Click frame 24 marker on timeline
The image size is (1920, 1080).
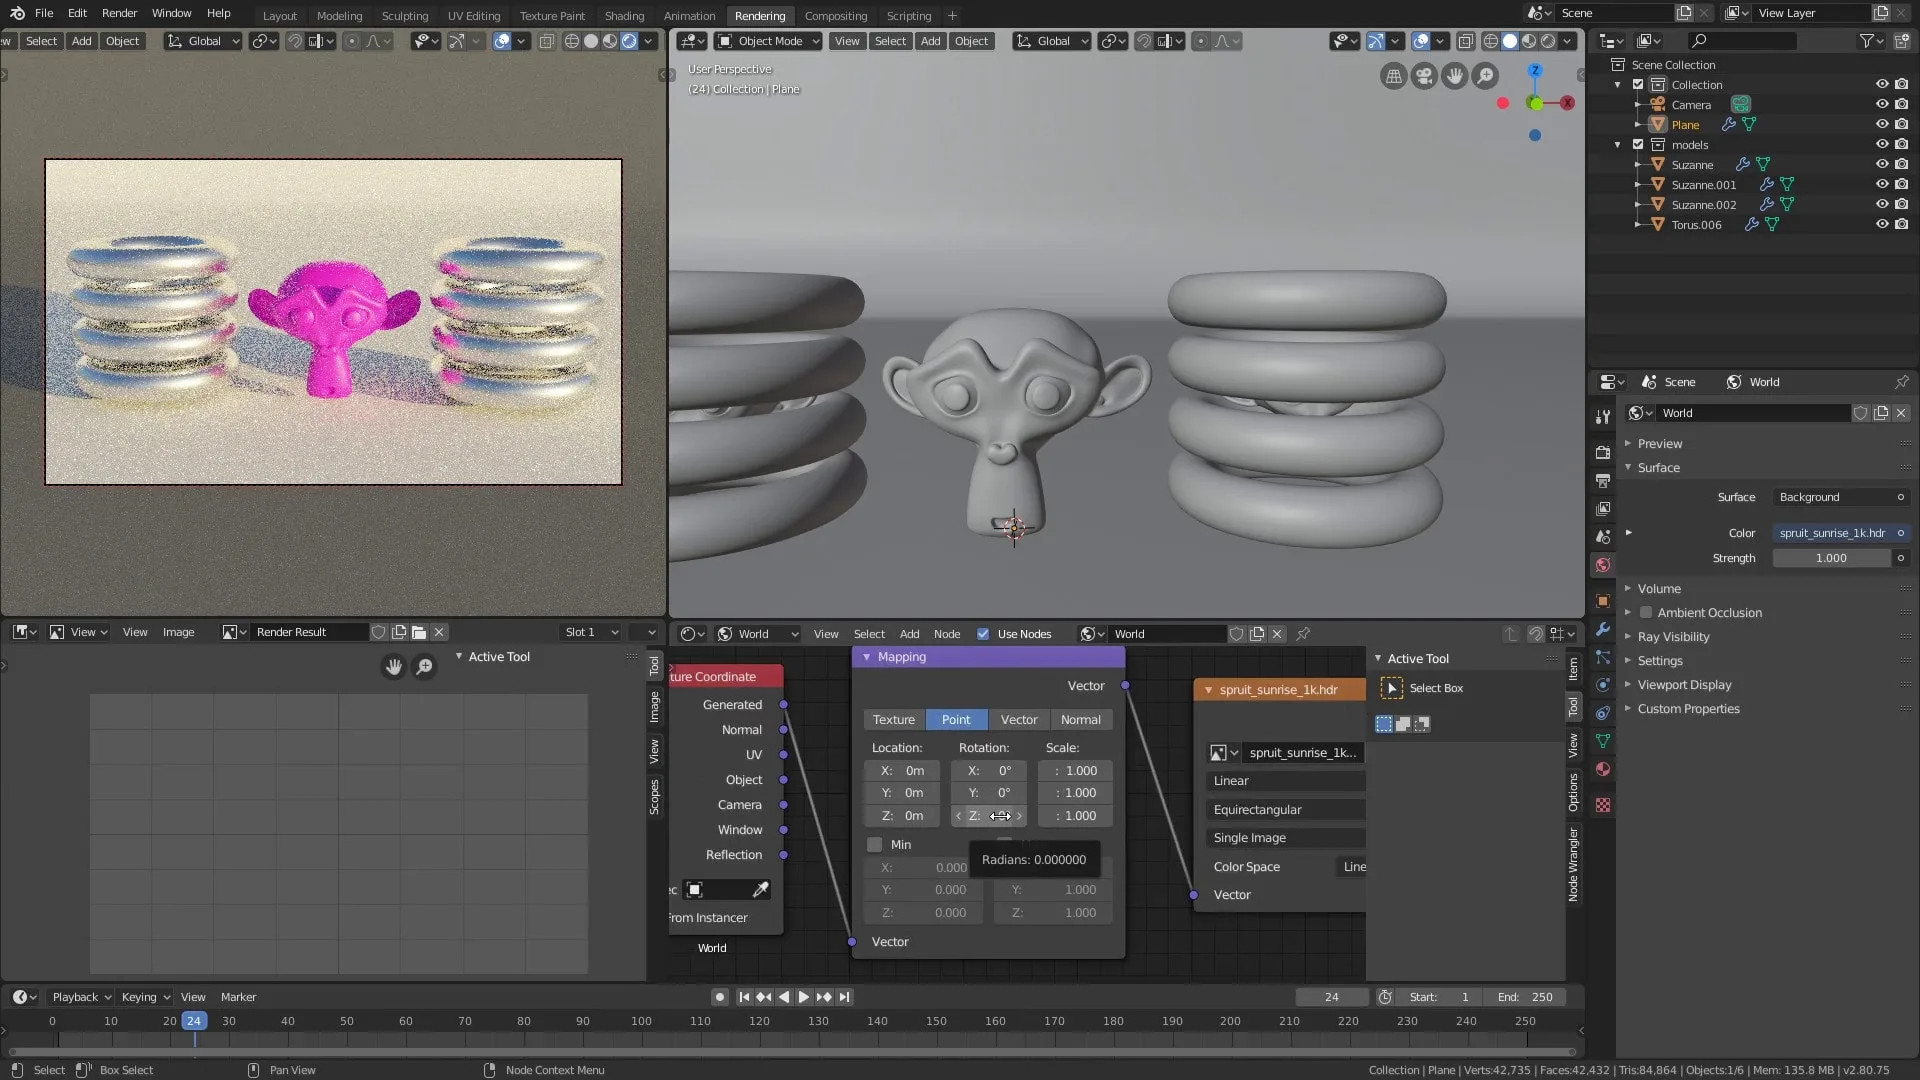tap(193, 1021)
